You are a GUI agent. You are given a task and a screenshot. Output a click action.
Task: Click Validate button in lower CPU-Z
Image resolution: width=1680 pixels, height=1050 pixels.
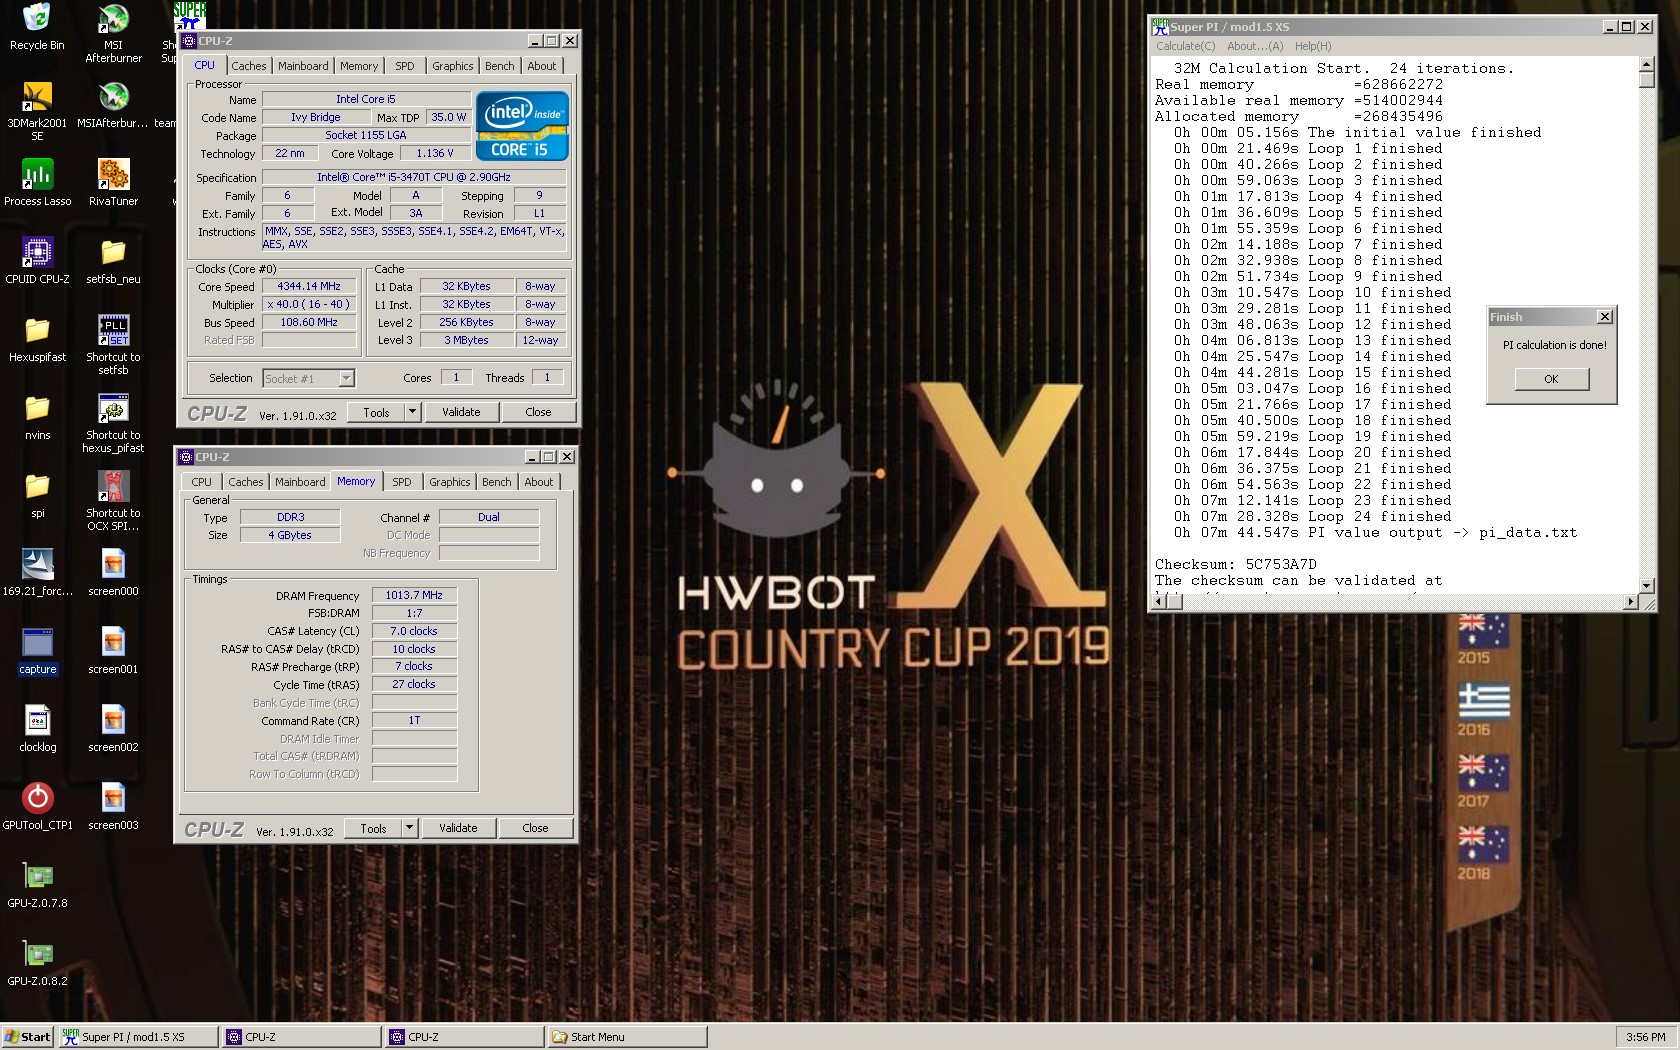458,828
